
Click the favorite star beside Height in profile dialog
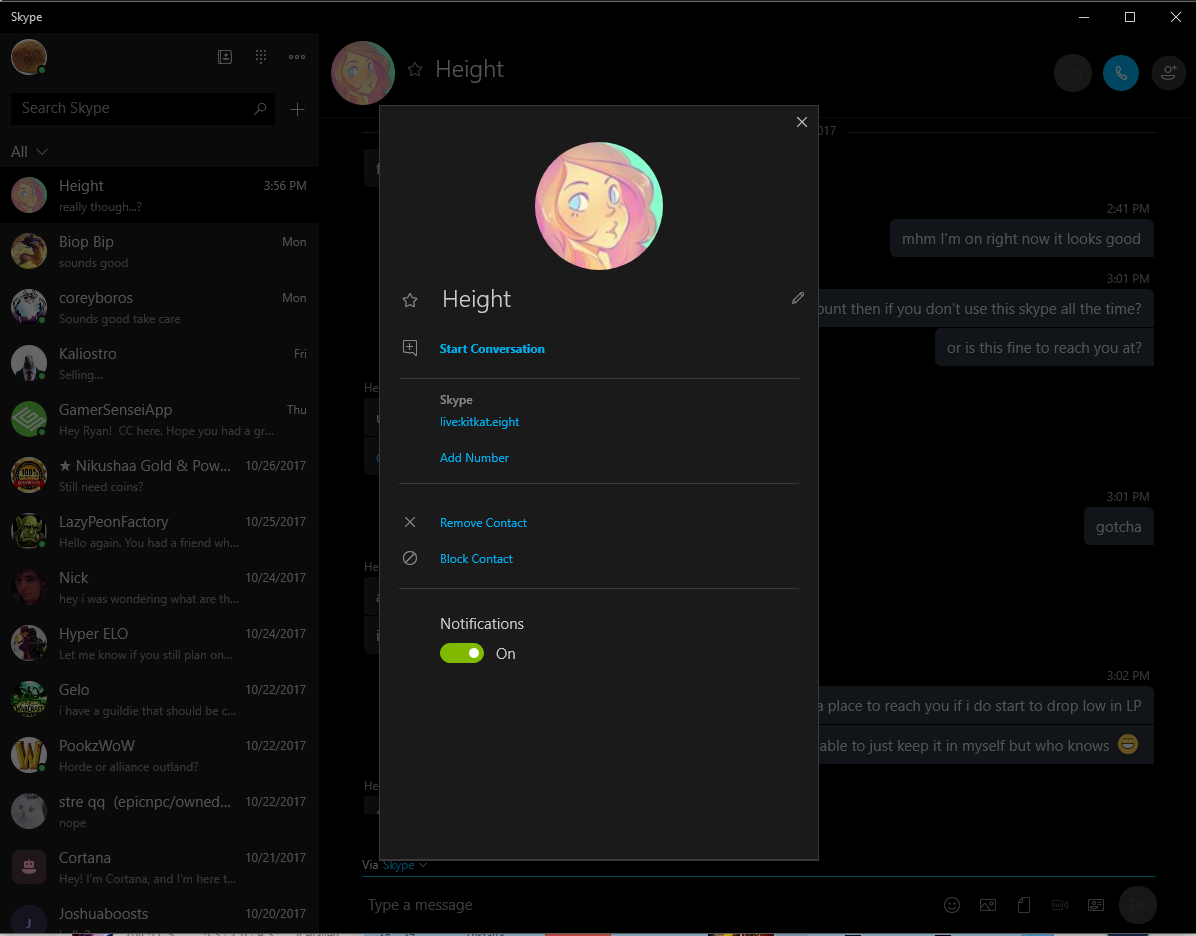(410, 301)
